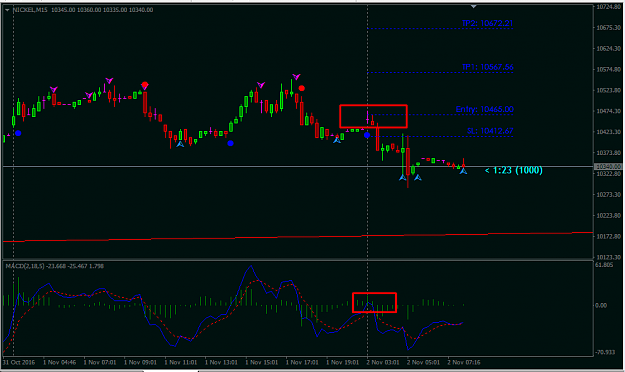
Task: Click the -70.933 MACD scale value
Action: pyautogui.click(x=605, y=352)
